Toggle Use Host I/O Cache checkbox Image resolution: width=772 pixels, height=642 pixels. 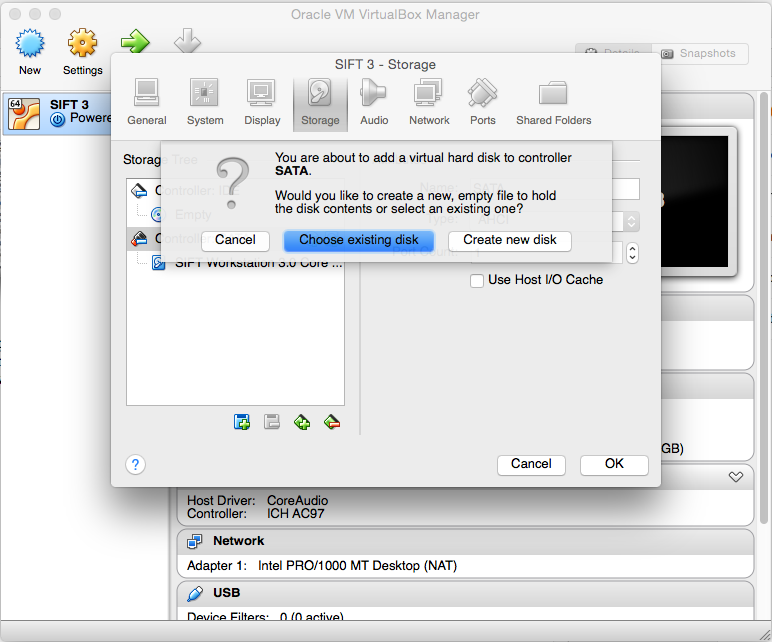pos(477,281)
